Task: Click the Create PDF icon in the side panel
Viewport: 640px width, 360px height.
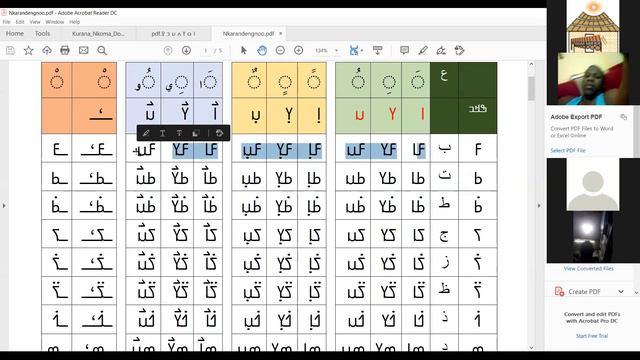Action: tap(559, 291)
